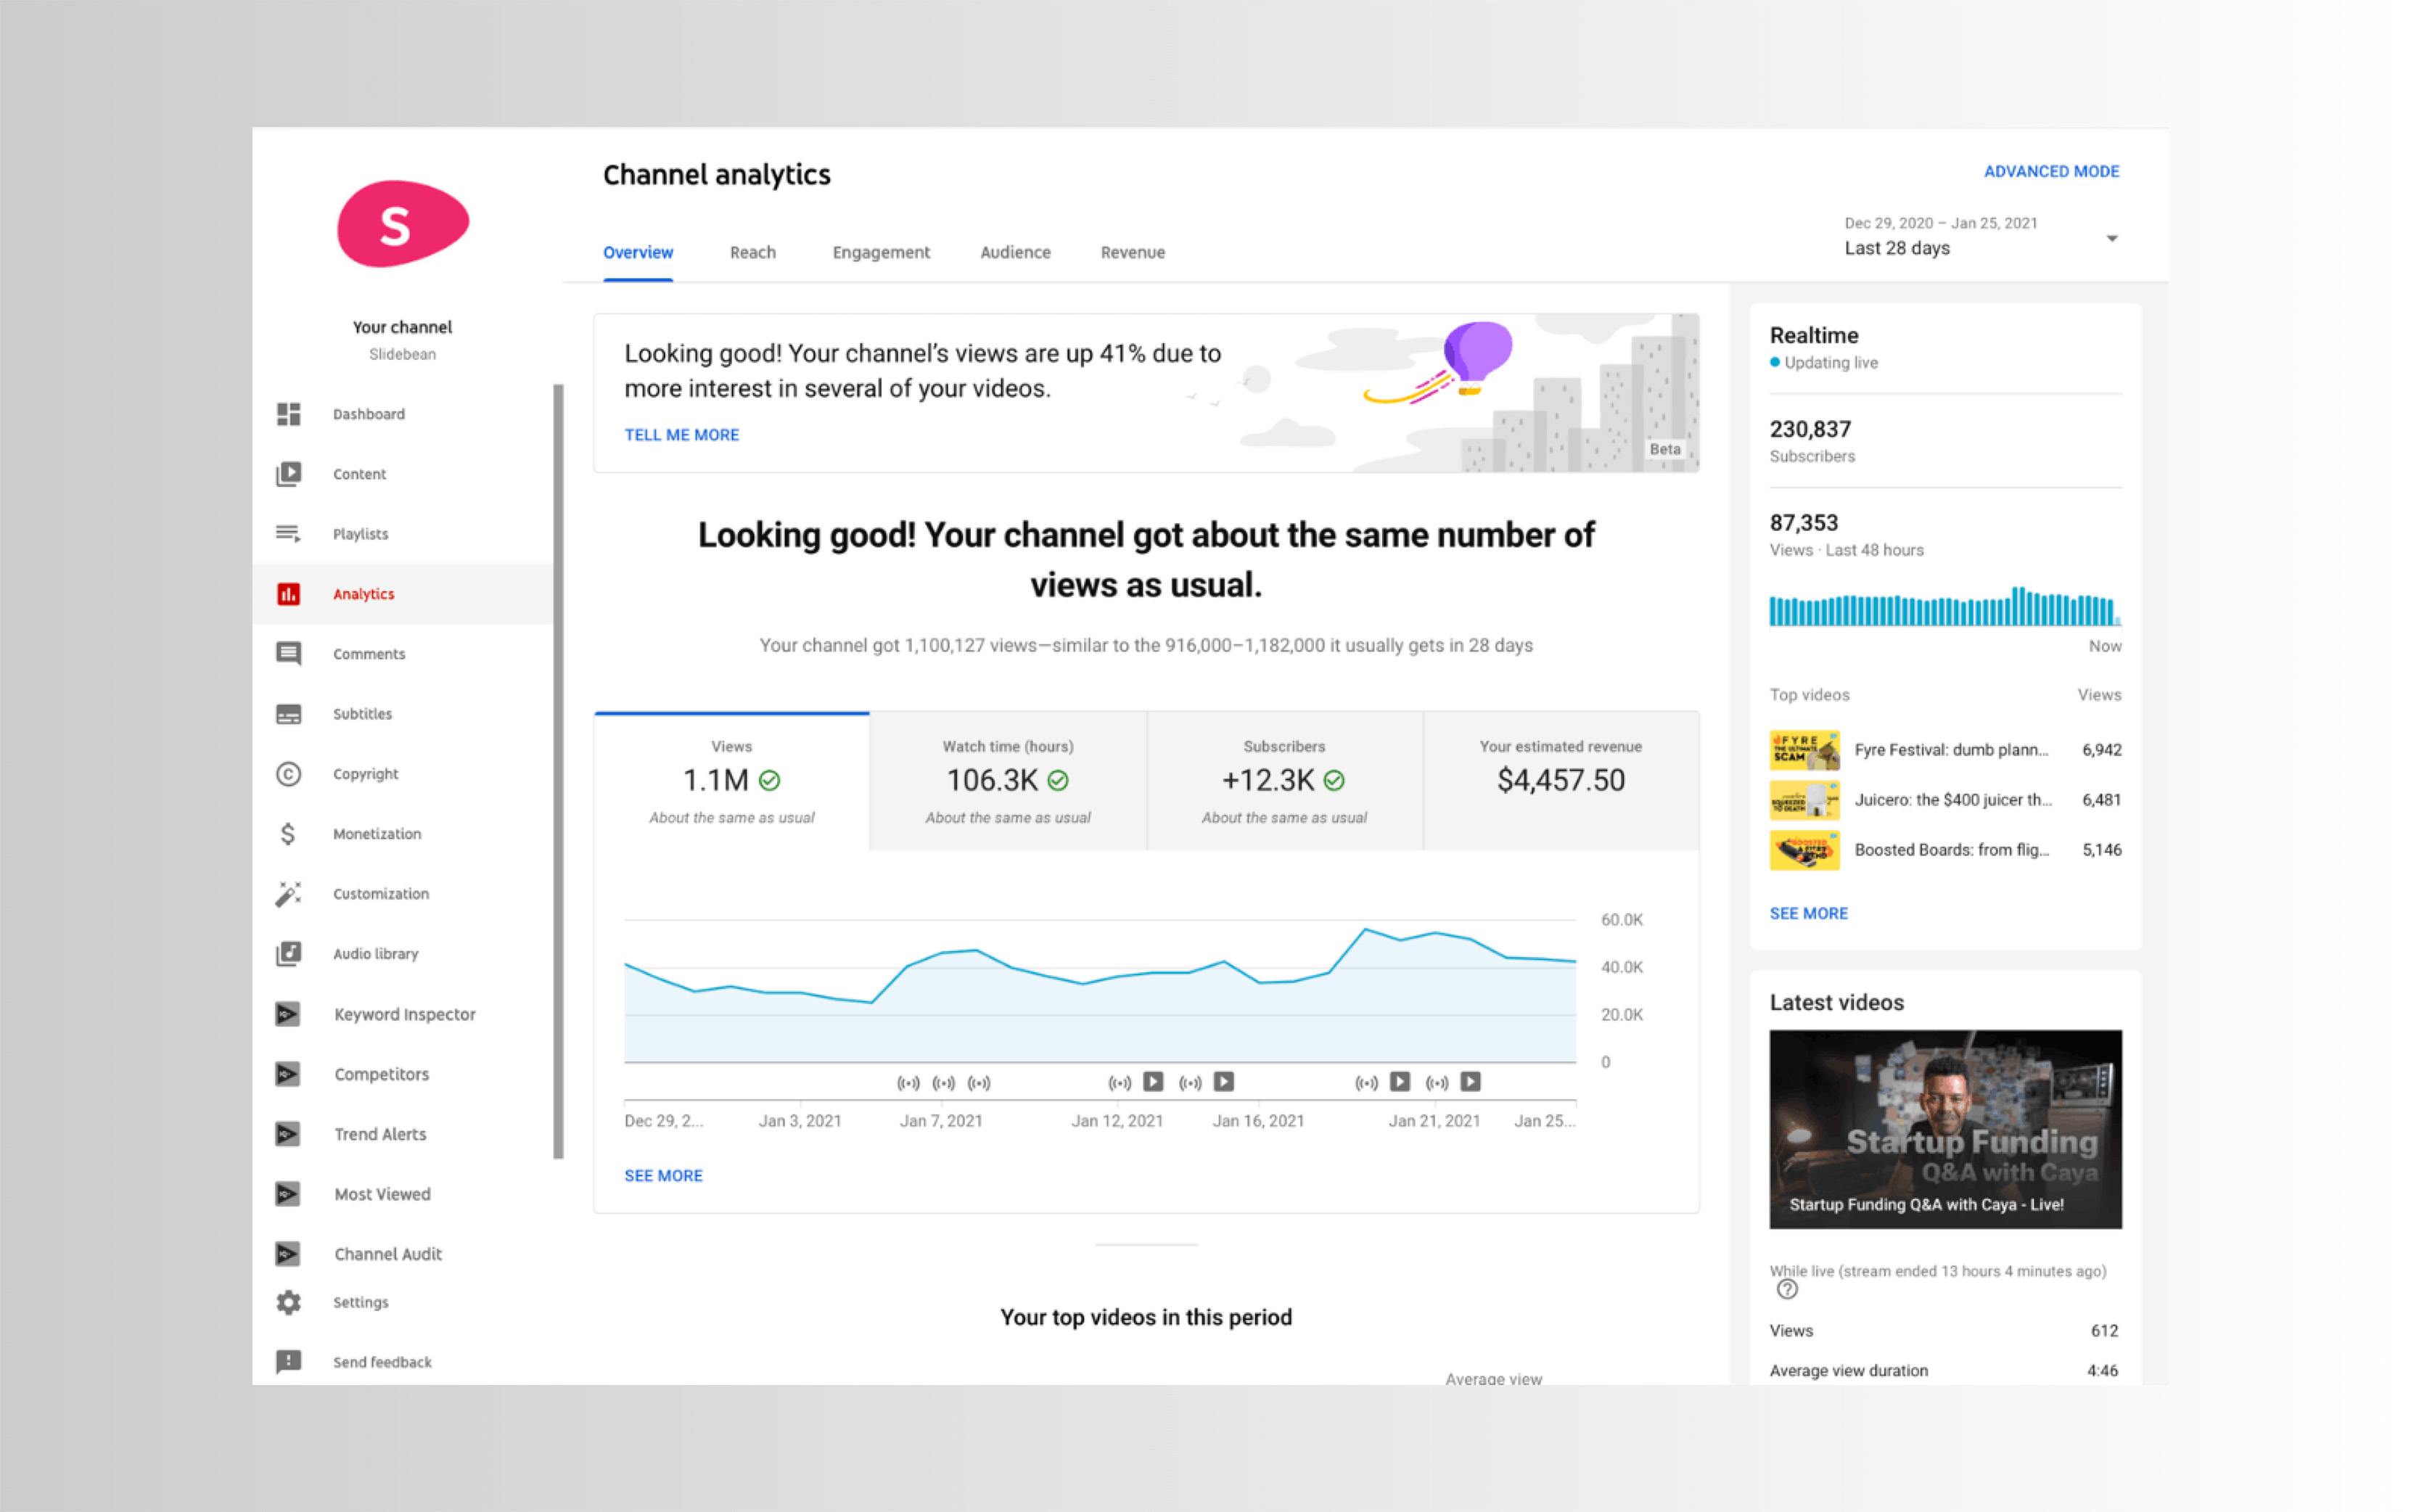The height and width of the screenshot is (1512, 2419).
Task: Open the Customization panel
Action: (380, 893)
